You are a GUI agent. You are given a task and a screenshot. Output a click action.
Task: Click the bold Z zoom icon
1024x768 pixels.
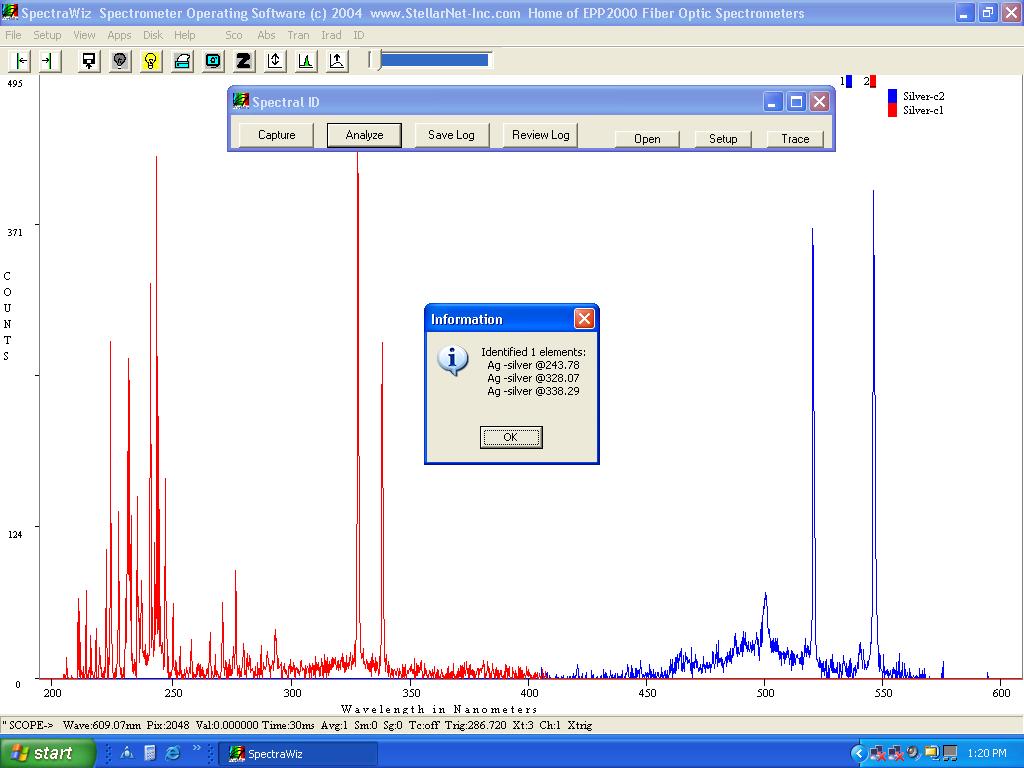(244, 61)
